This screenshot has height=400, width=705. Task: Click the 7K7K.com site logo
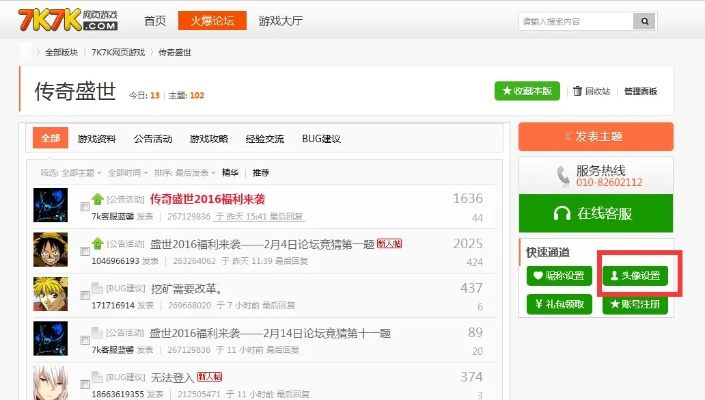(x=67, y=20)
